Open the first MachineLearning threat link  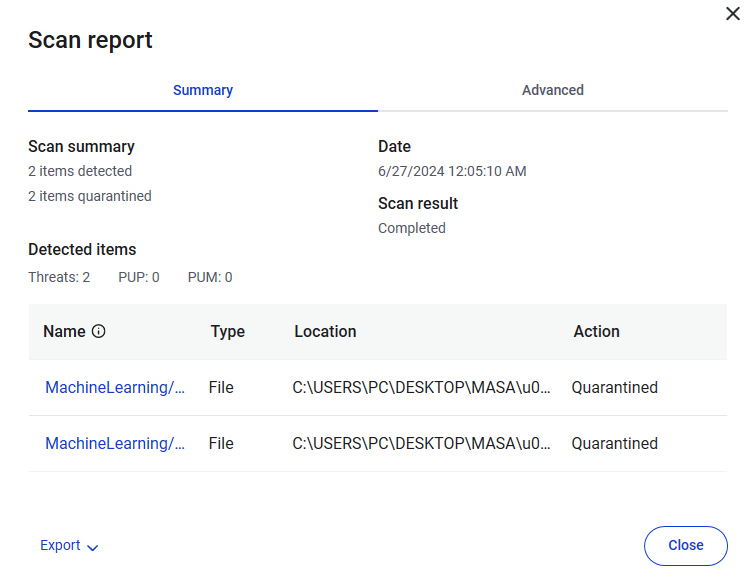(x=115, y=388)
